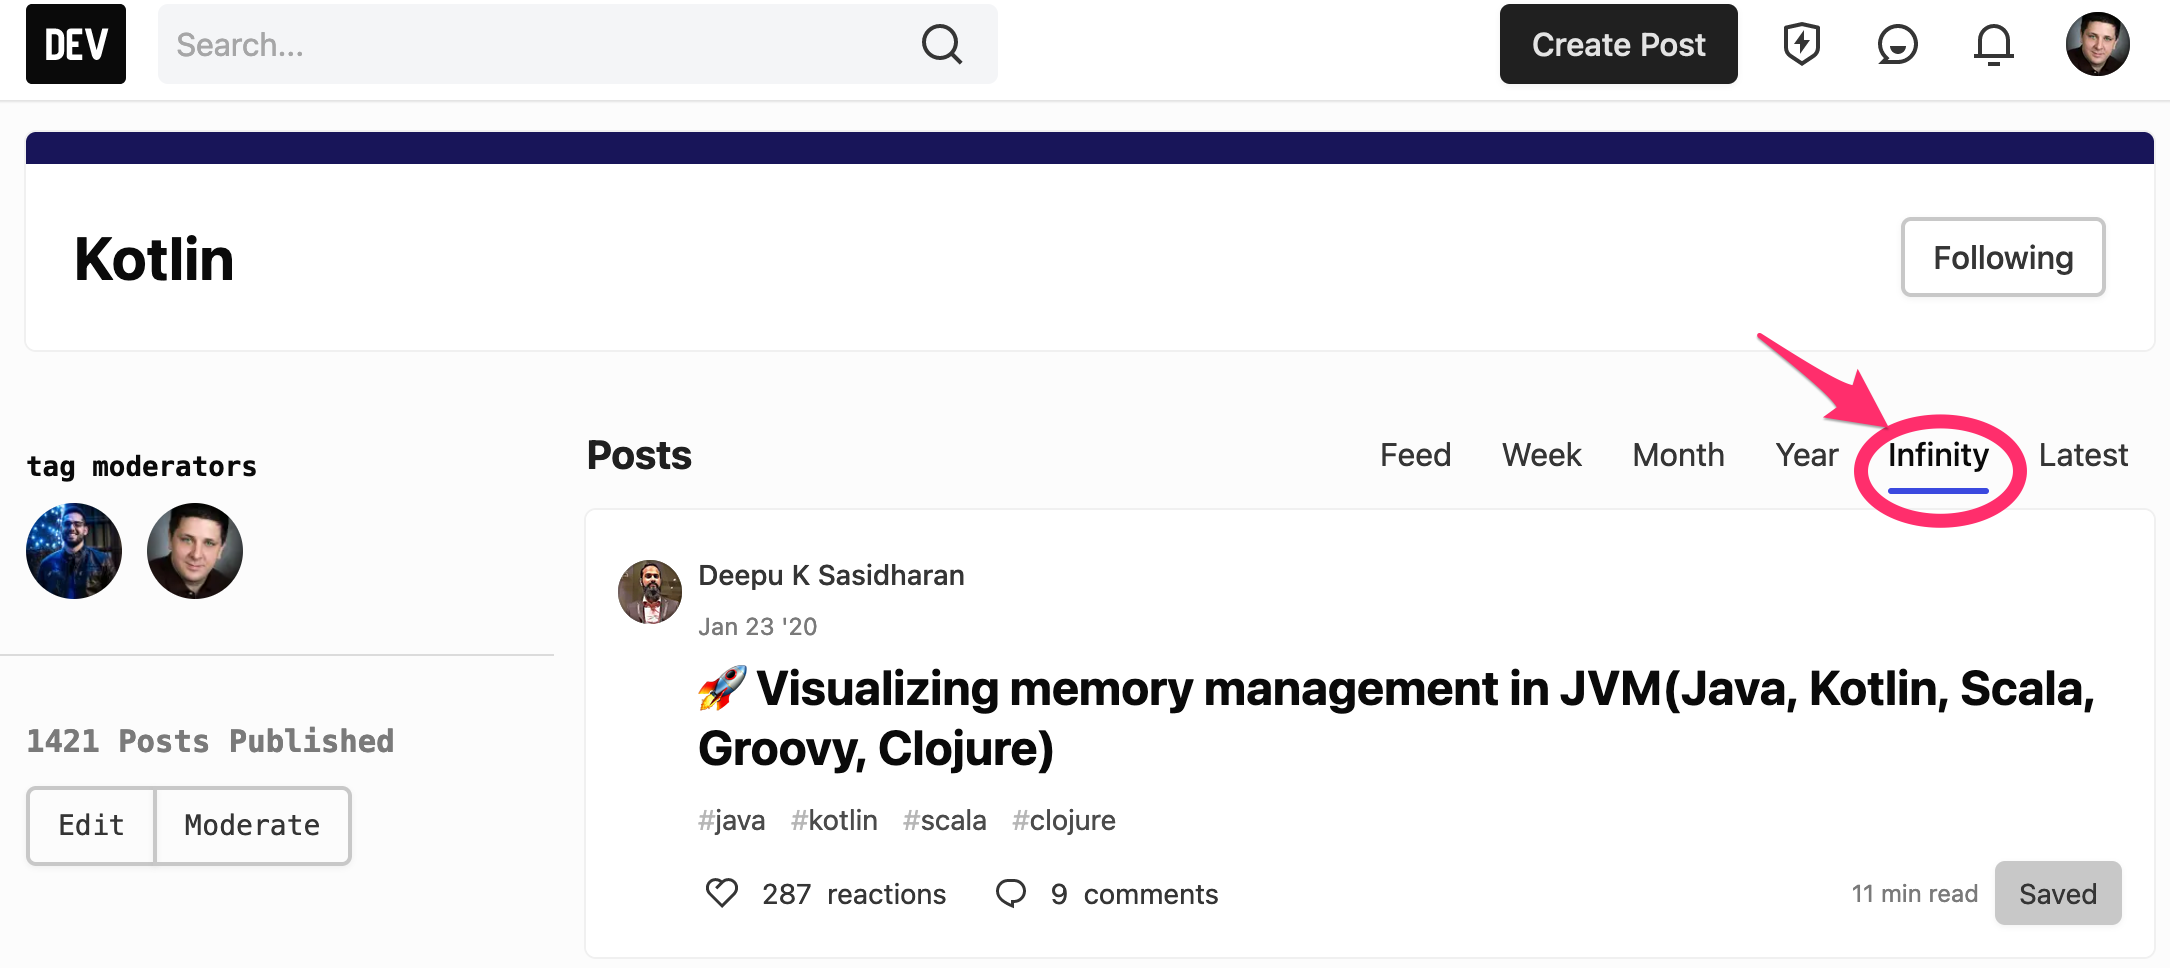Click the Posts heading
Viewport: 2170px width, 968px height.
(639, 455)
